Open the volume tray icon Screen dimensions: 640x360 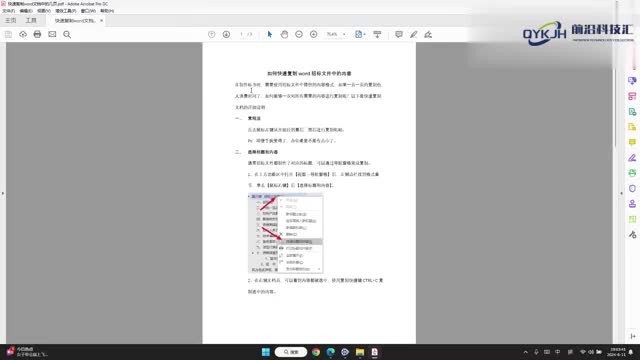coord(591,352)
